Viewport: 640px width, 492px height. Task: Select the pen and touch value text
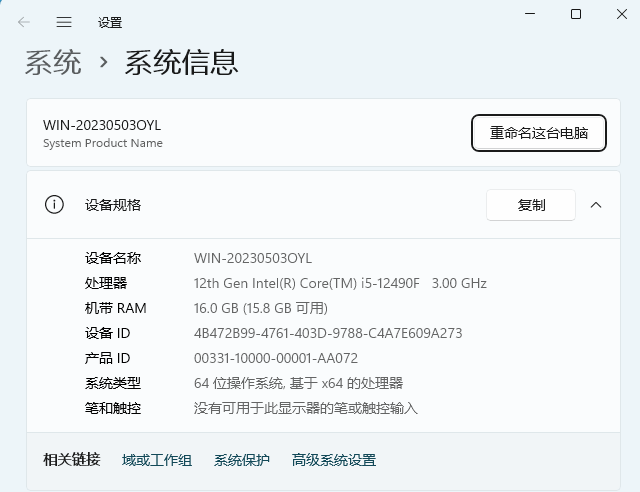[306, 408]
